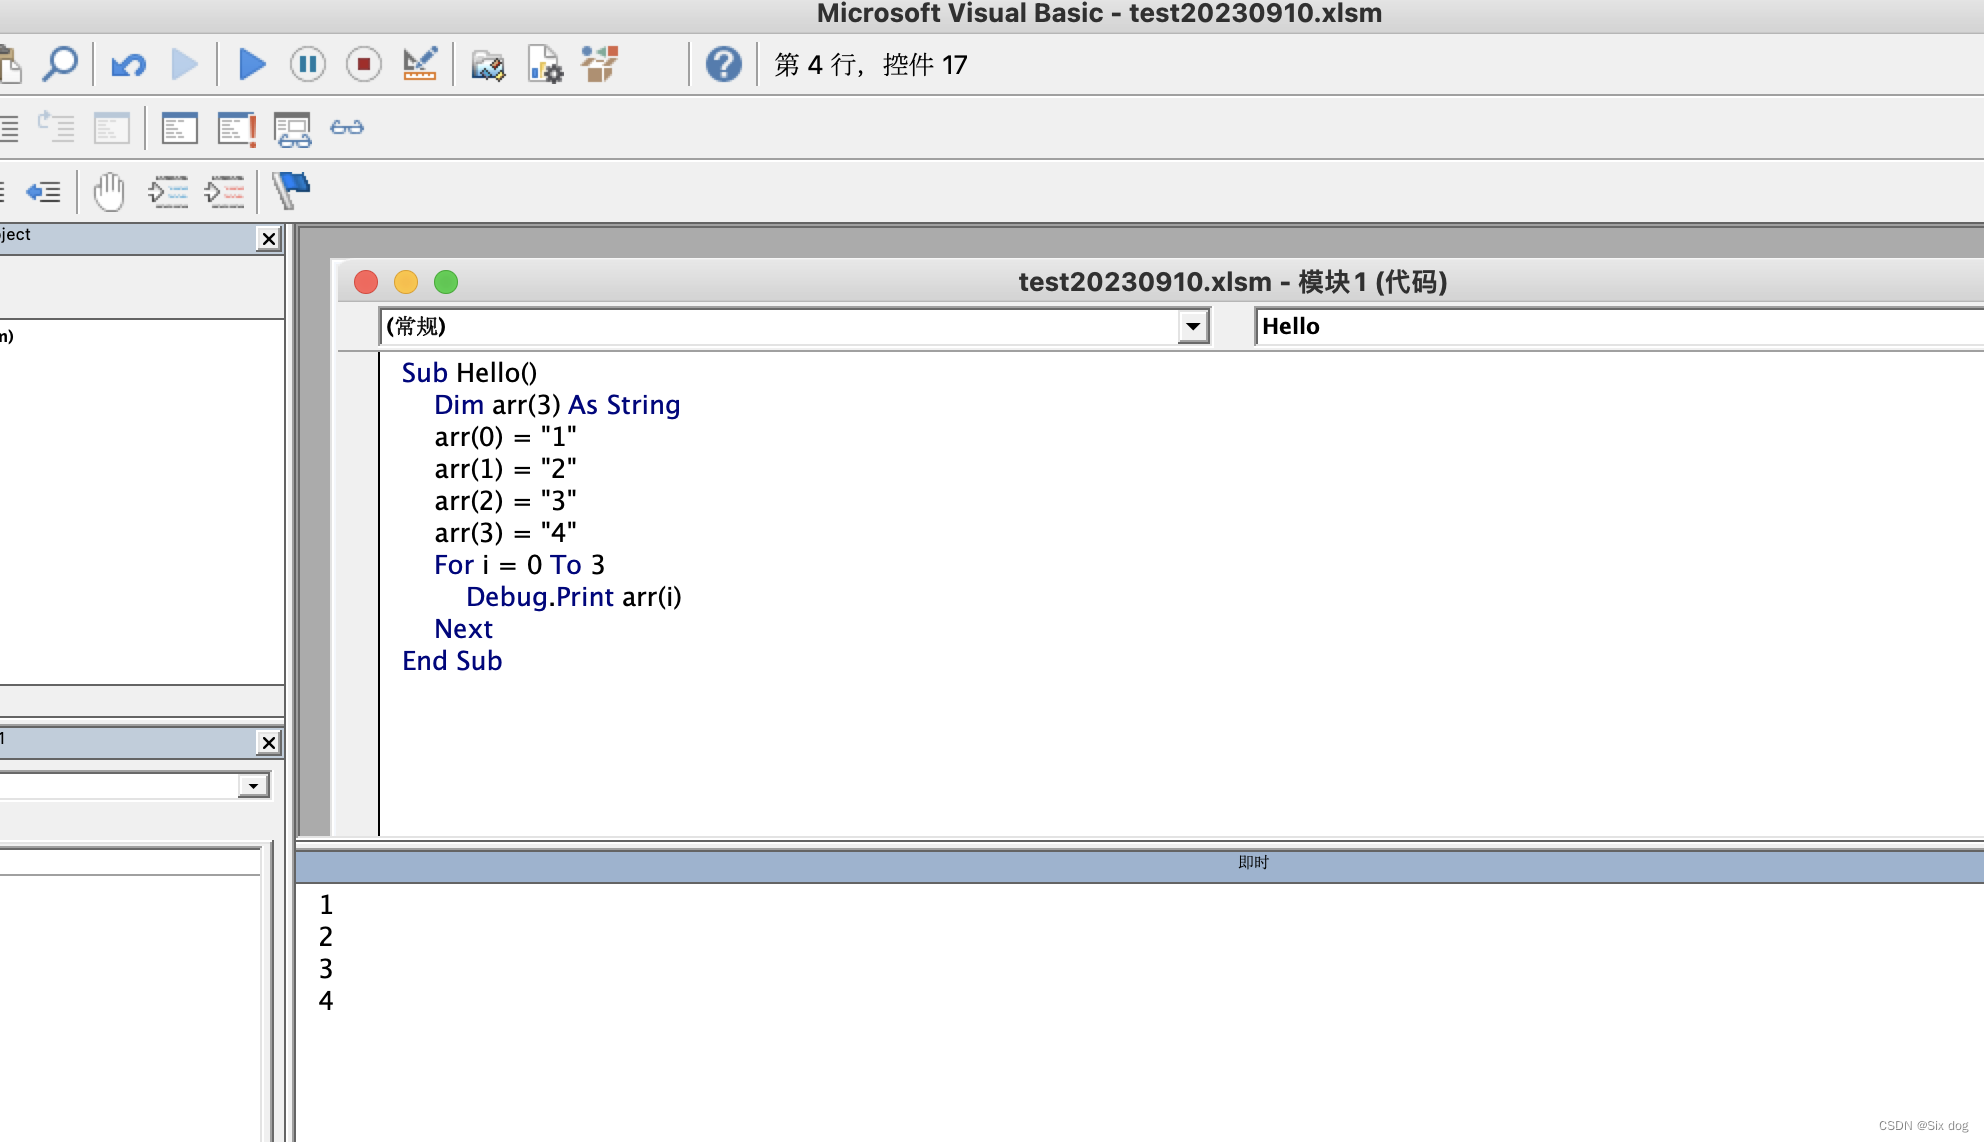The width and height of the screenshot is (1984, 1142).
Task: Click the Debug.Print arr(i) line
Action: pos(573,597)
